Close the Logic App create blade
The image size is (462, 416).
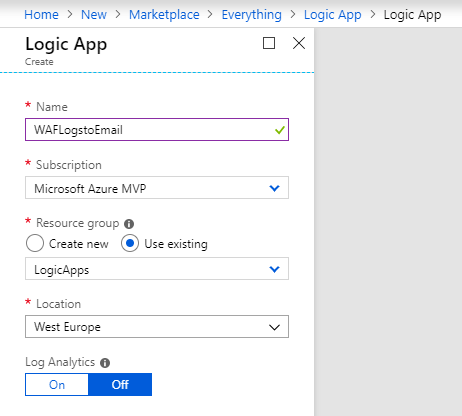(299, 43)
